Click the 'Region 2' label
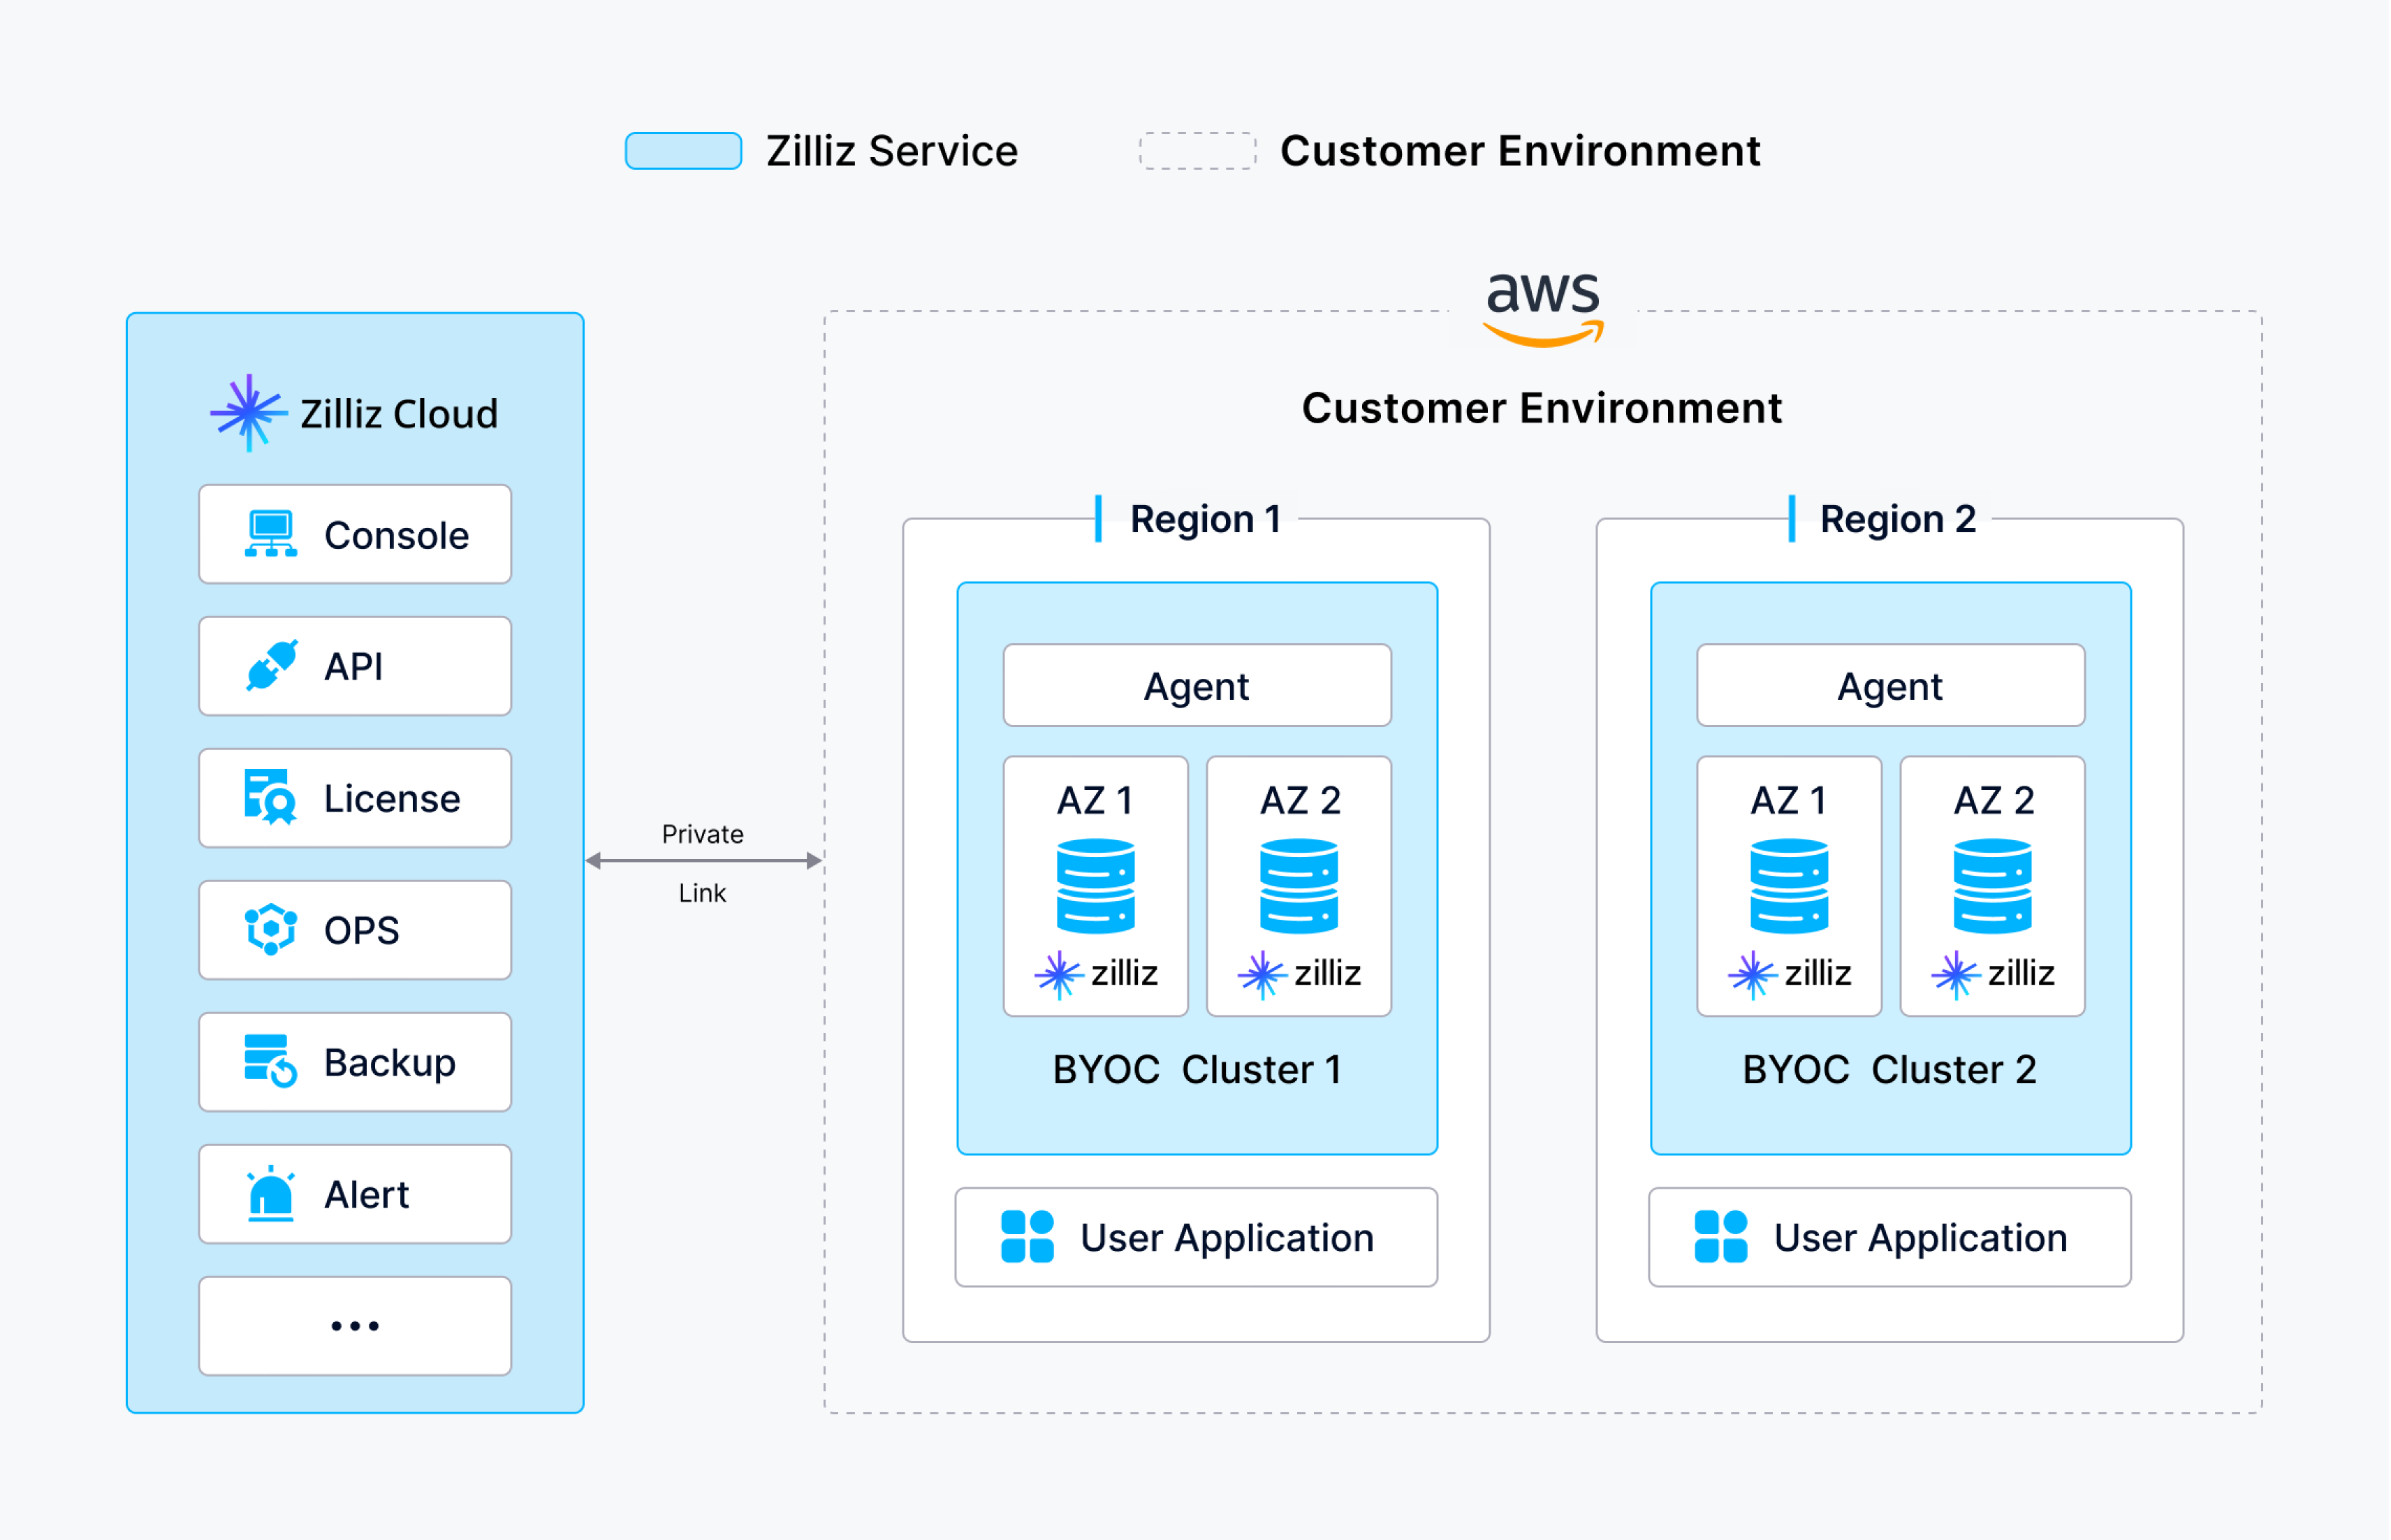 click(x=1899, y=519)
